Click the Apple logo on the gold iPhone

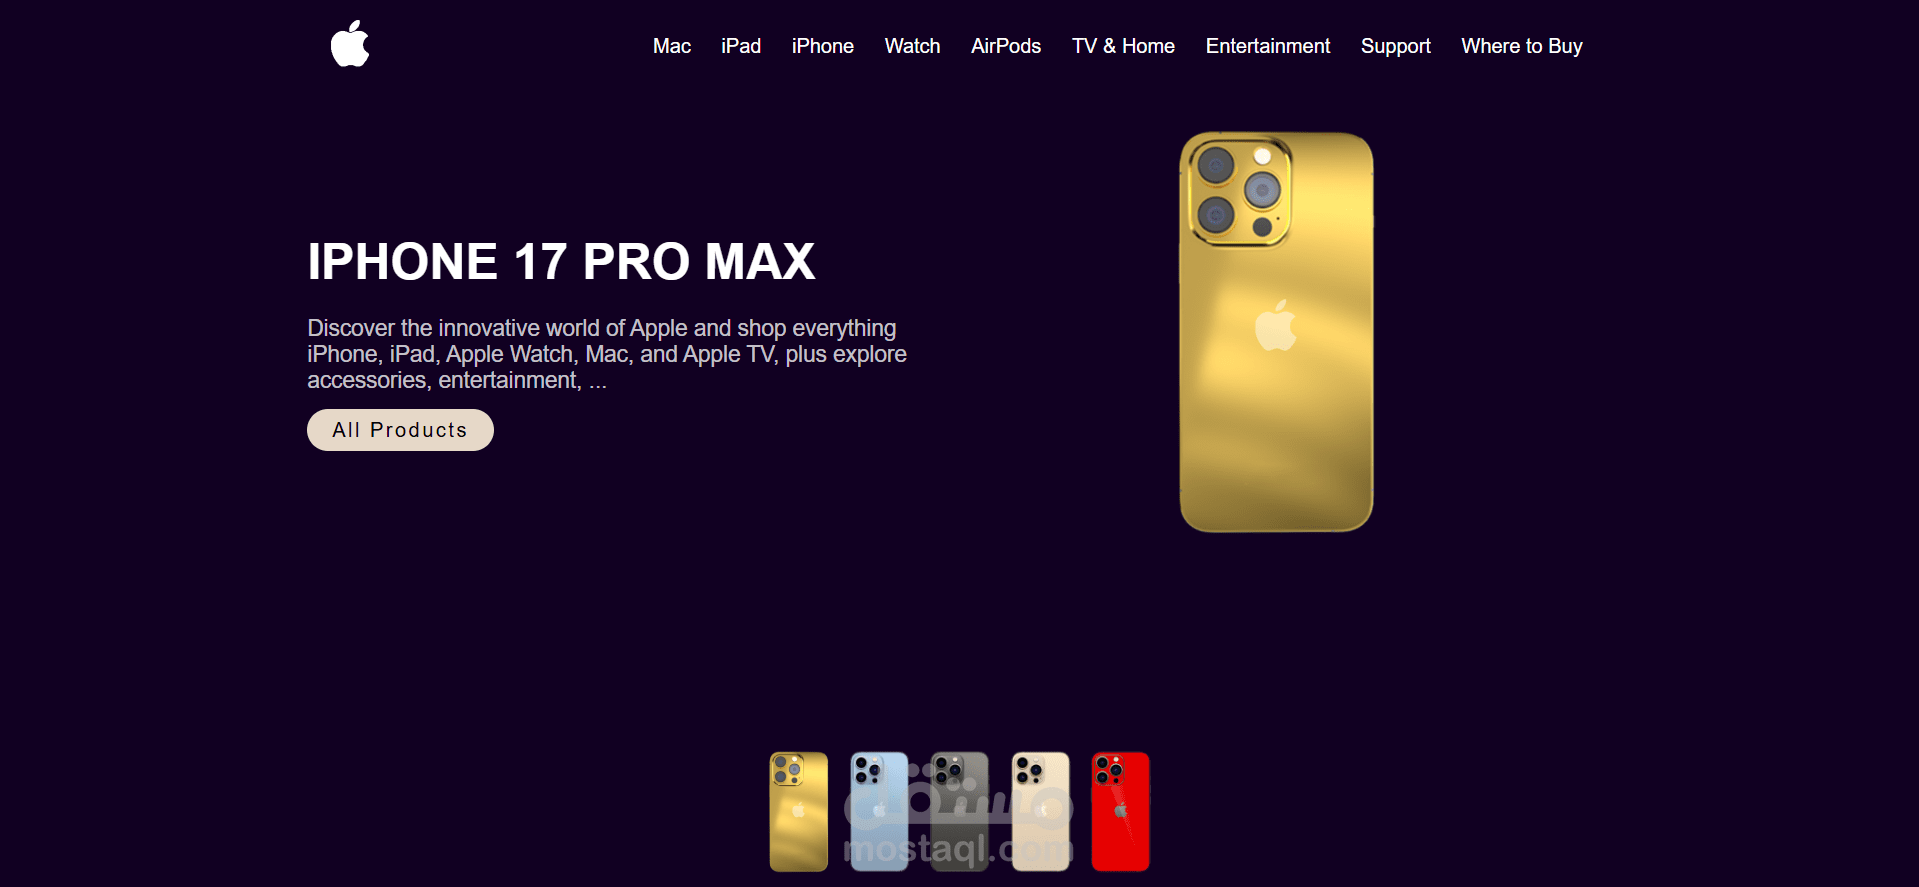[1276, 325]
